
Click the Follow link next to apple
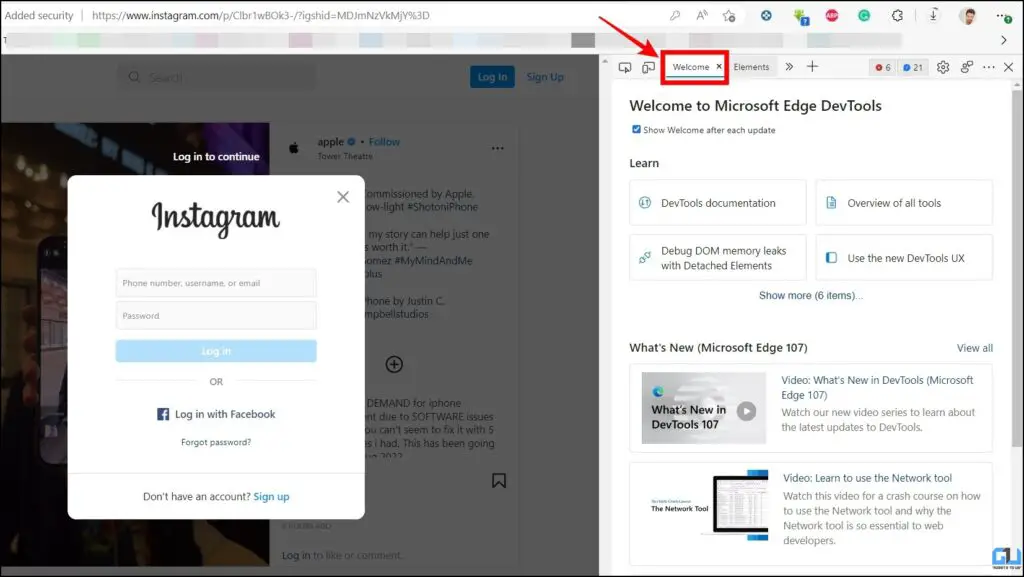coord(384,142)
